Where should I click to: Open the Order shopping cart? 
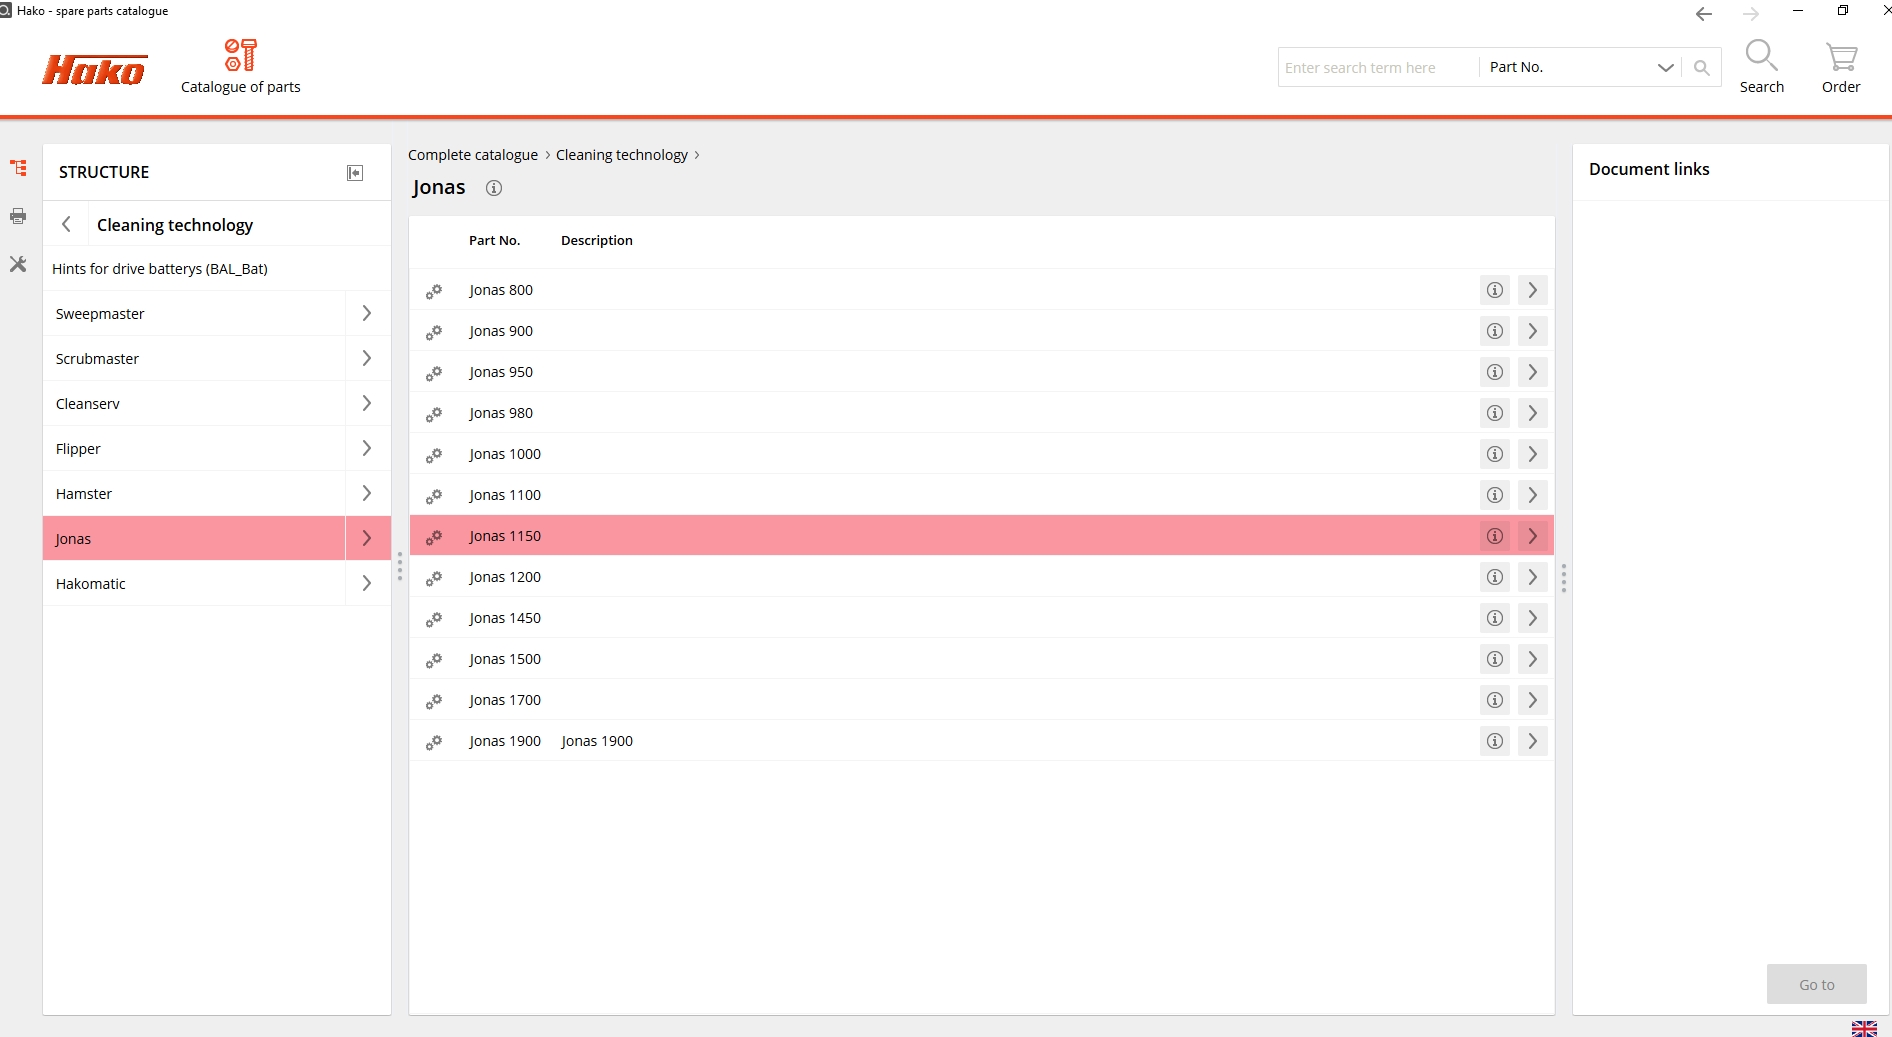pos(1840,66)
